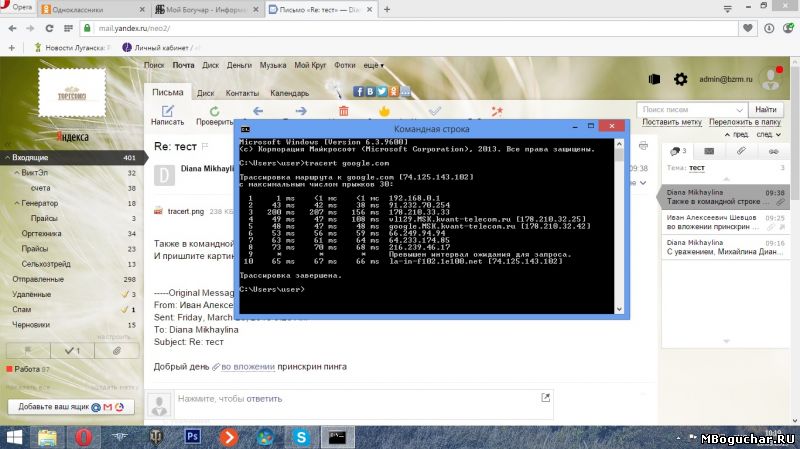Click Переложить в папку link

coord(744,122)
